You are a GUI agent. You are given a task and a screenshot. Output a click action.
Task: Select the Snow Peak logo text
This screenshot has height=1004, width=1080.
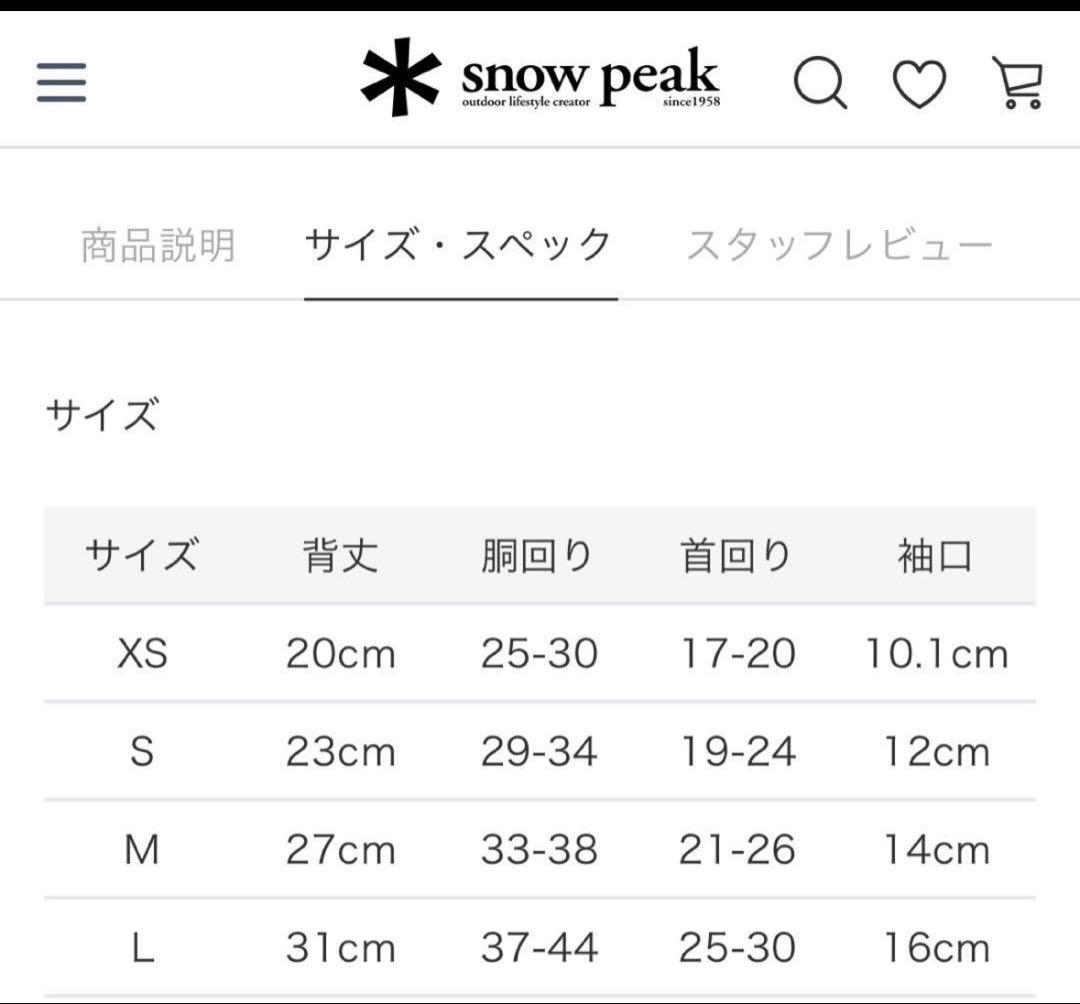pyautogui.click(x=590, y=70)
